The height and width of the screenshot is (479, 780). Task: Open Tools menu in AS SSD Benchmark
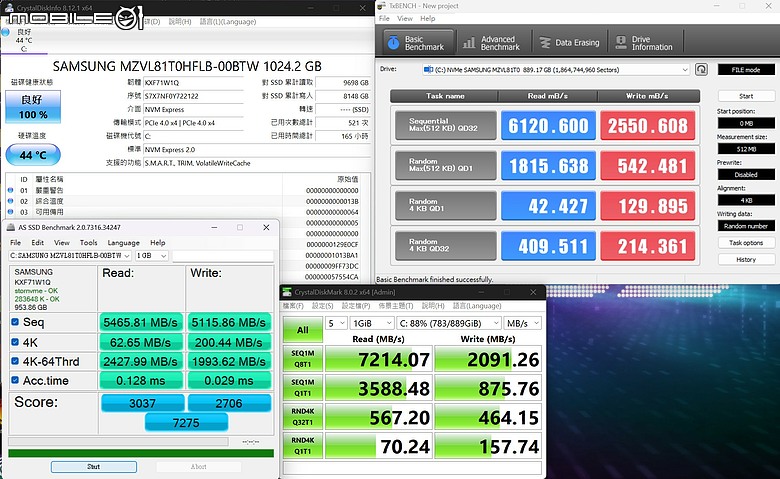pyautogui.click(x=88, y=243)
